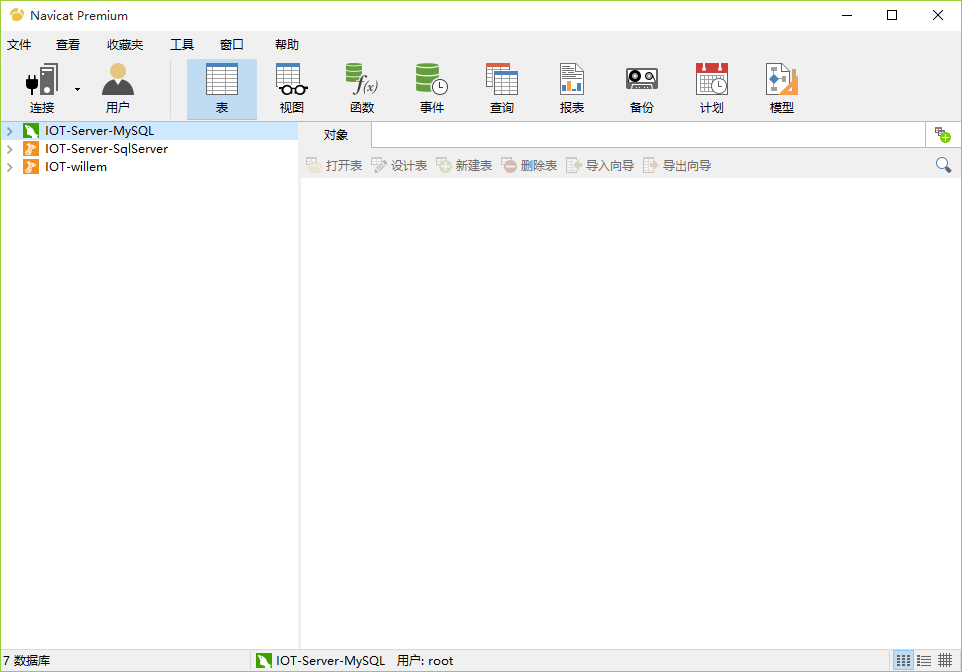Click the new tab icon beside the tab bar
Screen dimensions: 962x672
pos(942,134)
